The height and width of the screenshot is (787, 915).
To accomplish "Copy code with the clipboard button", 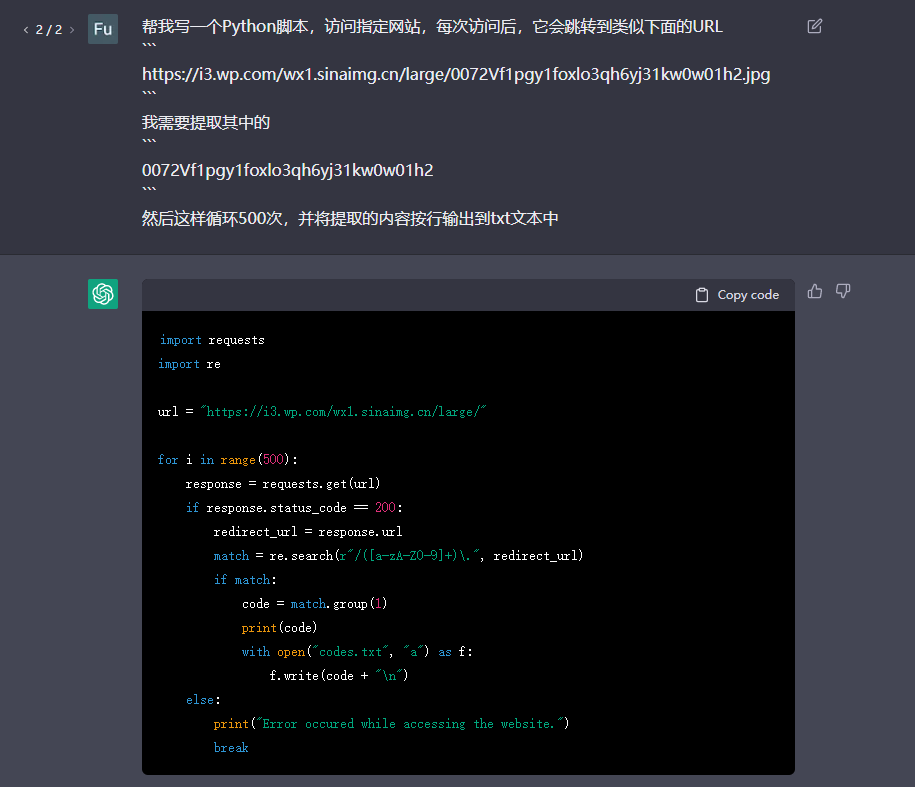I will tap(737, 295).
